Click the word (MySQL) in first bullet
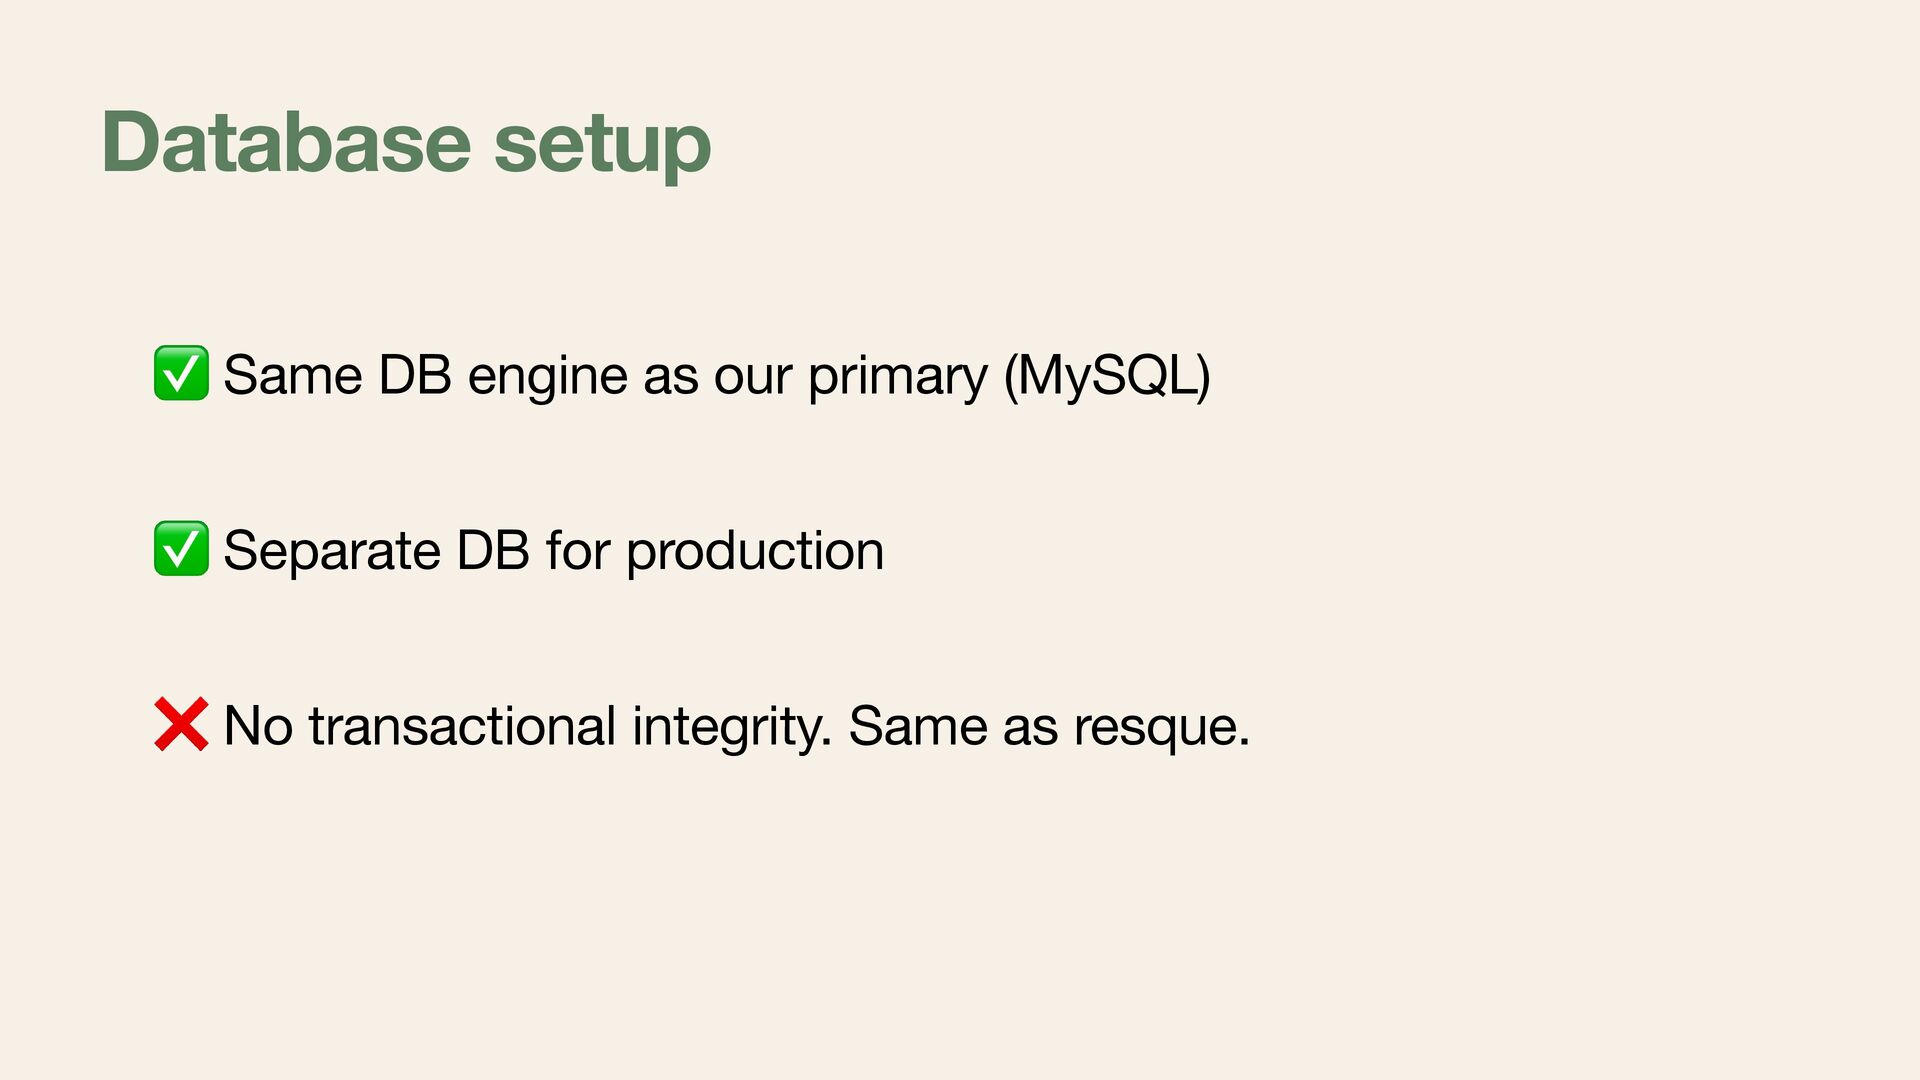The image size is (1920, 1080). click(x=1107, y=377)
